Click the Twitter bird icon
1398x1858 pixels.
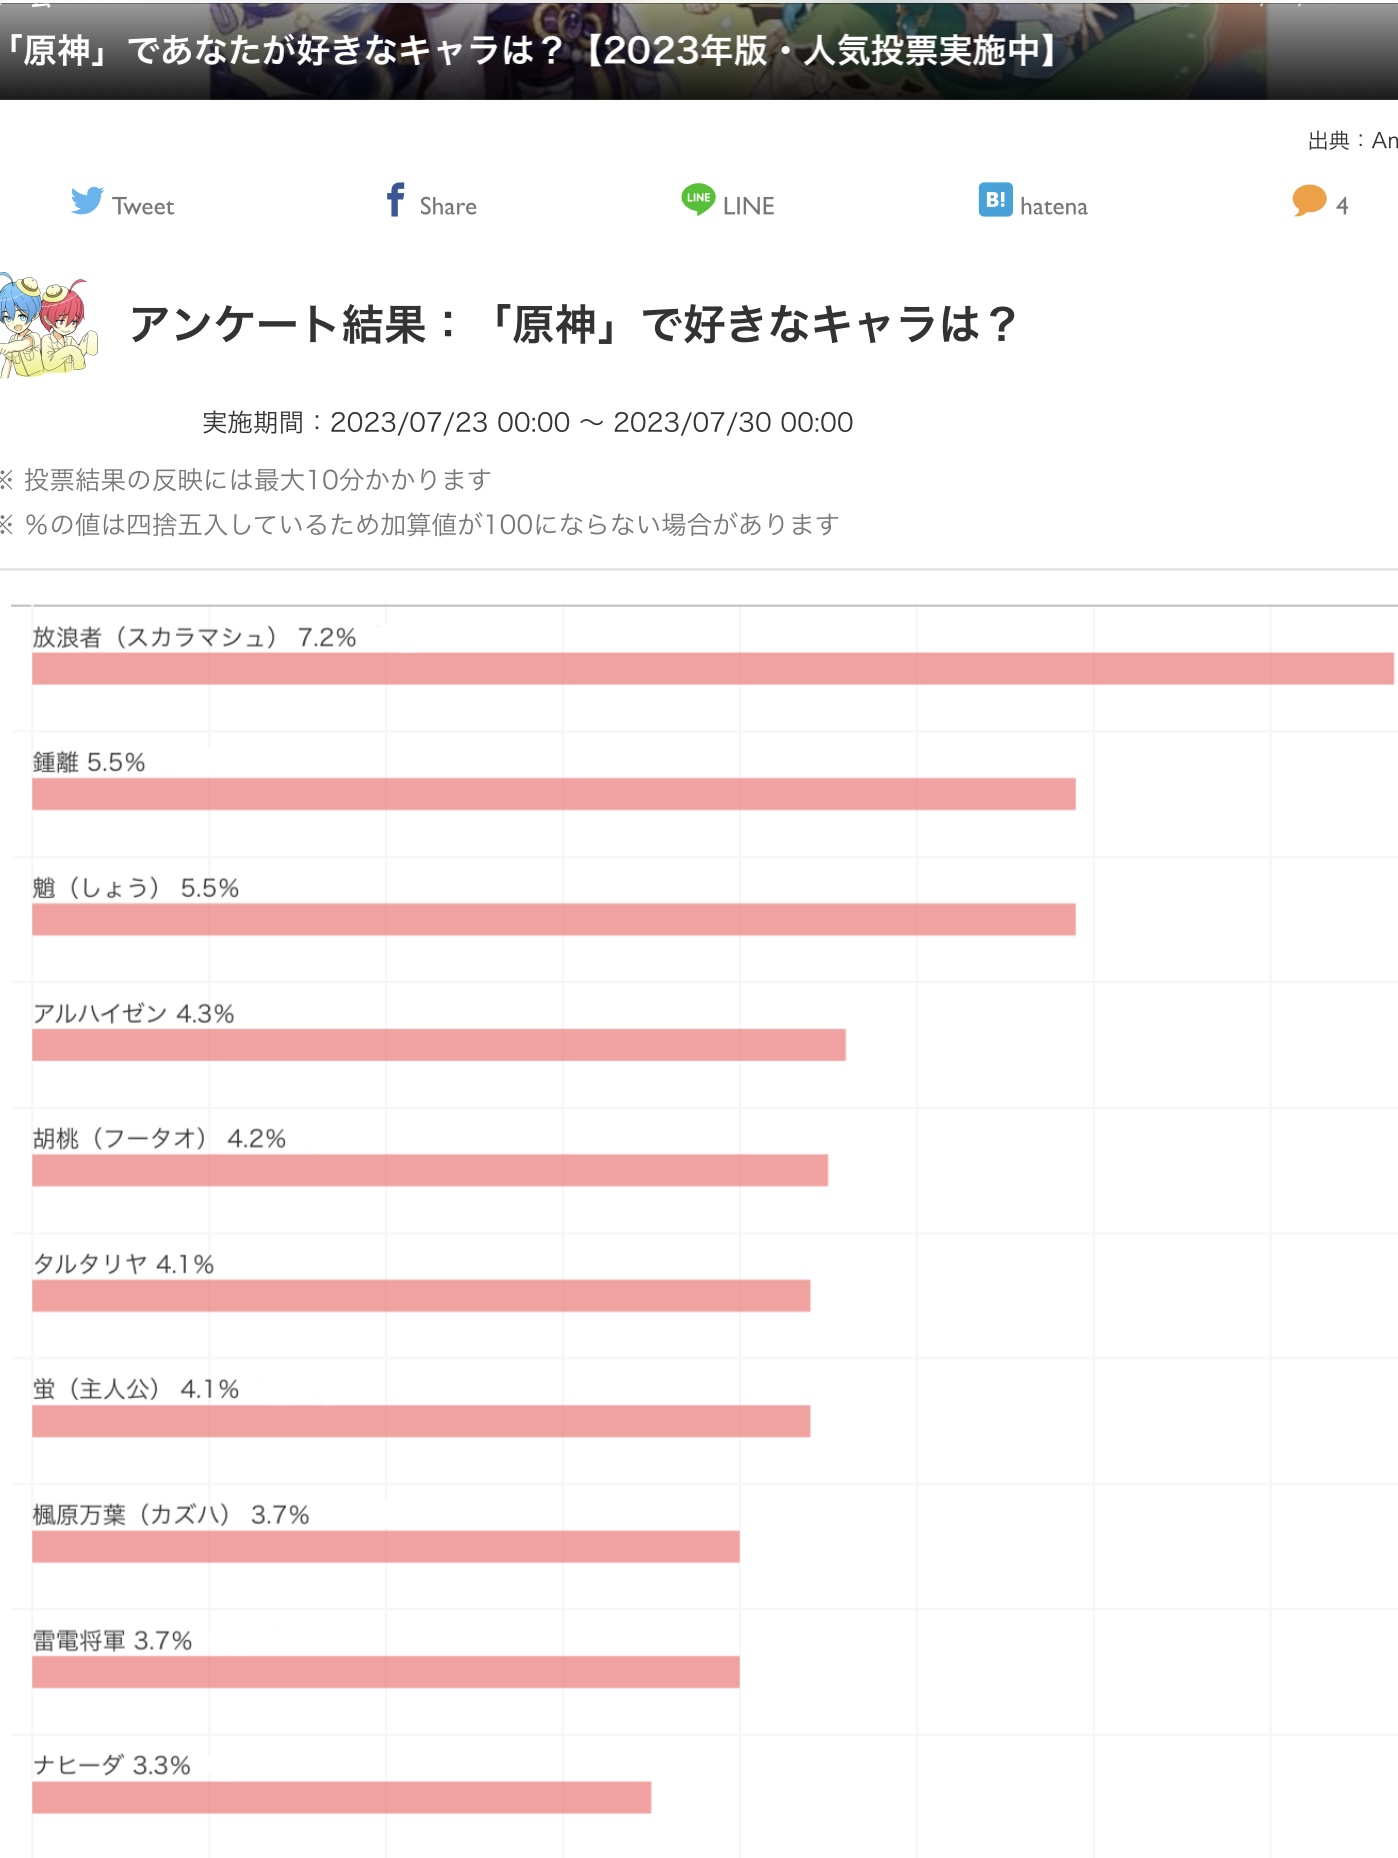click(87, 201)
